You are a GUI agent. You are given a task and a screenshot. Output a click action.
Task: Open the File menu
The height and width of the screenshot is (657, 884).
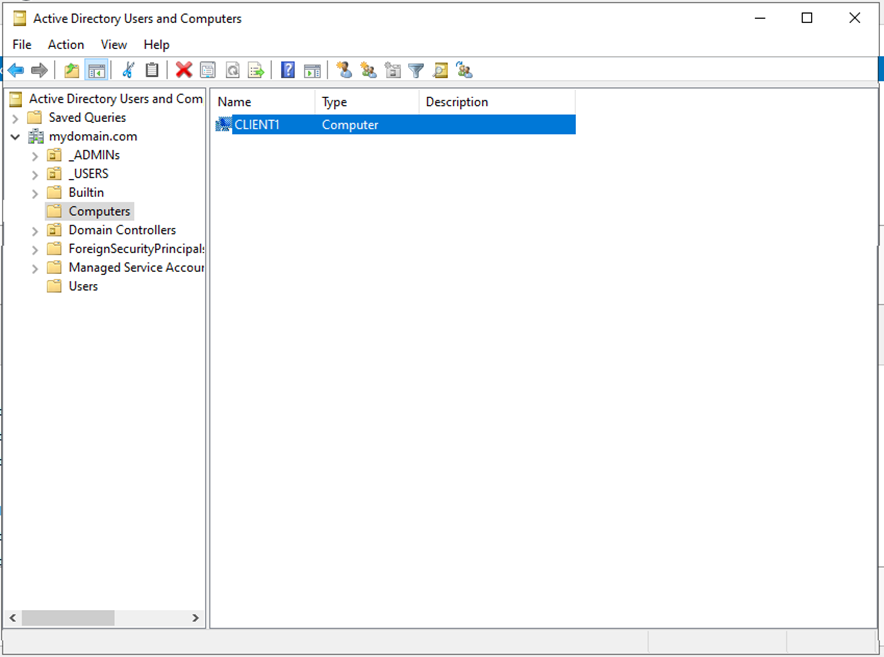point(22,45)
